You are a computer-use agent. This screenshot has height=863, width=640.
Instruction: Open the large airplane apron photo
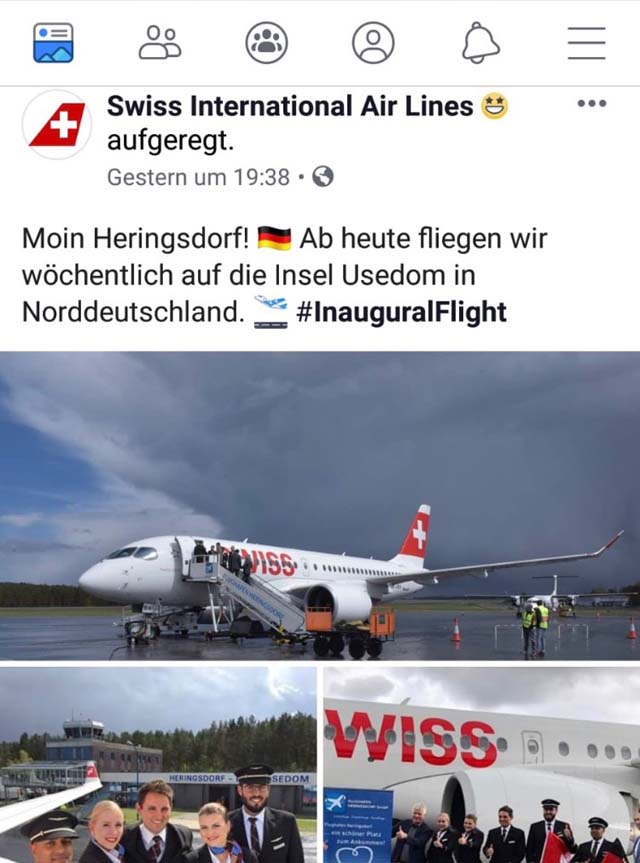[x=320, y=505]
